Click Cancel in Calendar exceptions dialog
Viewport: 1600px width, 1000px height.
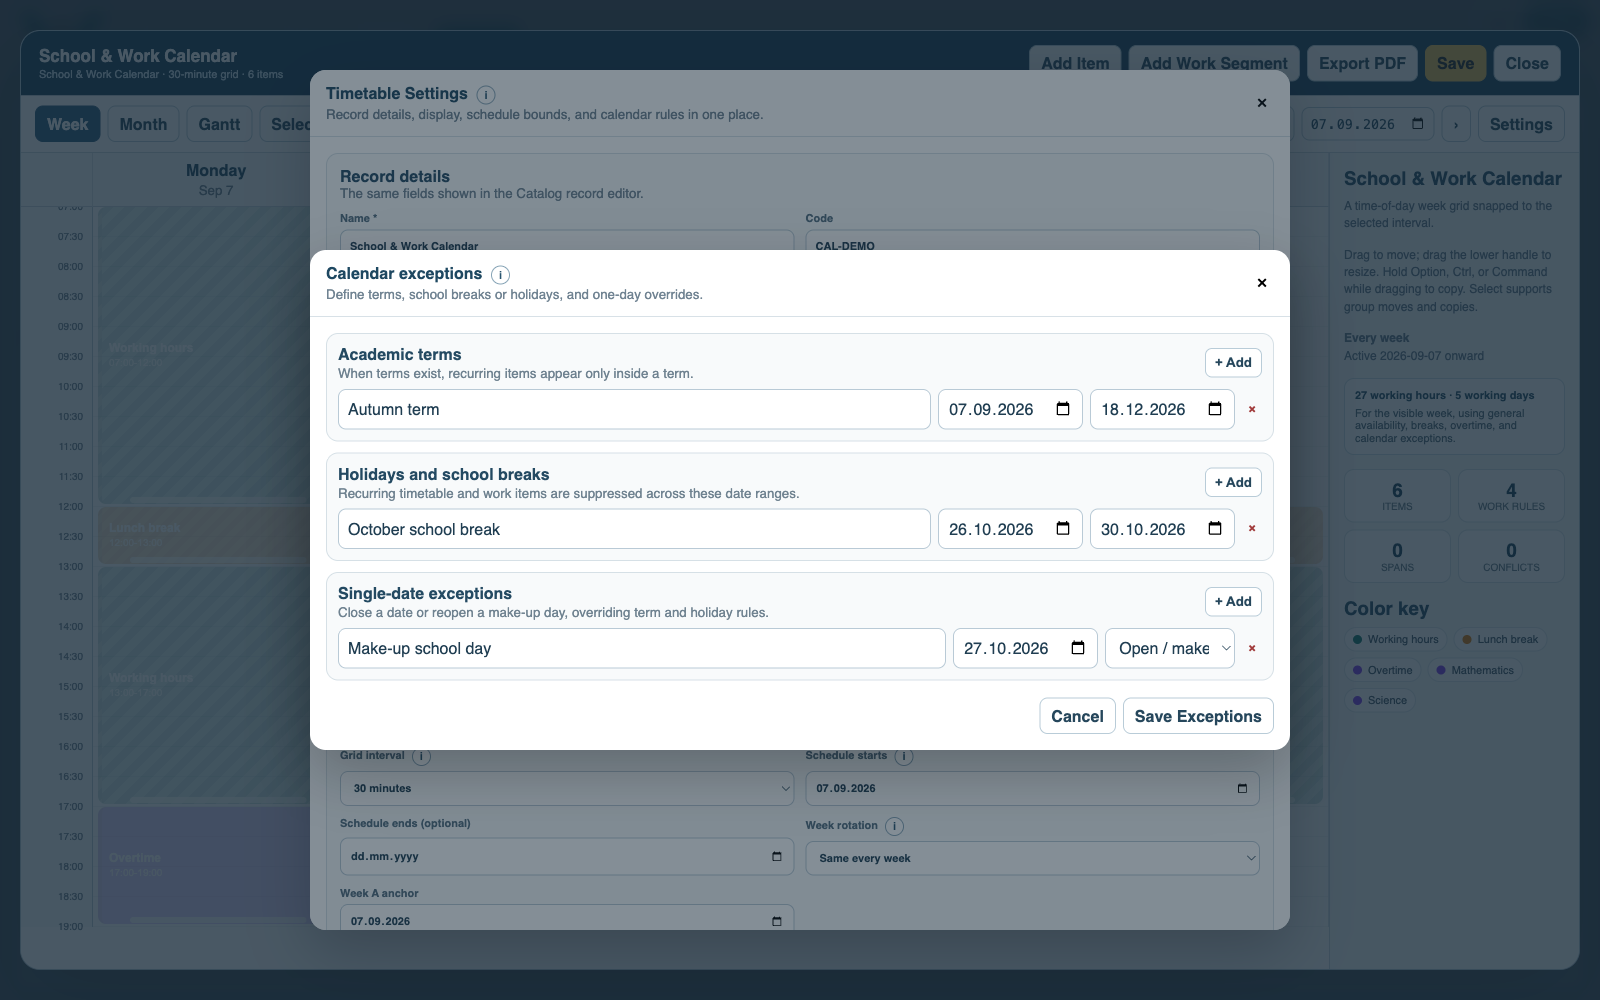pos(1077,716)
